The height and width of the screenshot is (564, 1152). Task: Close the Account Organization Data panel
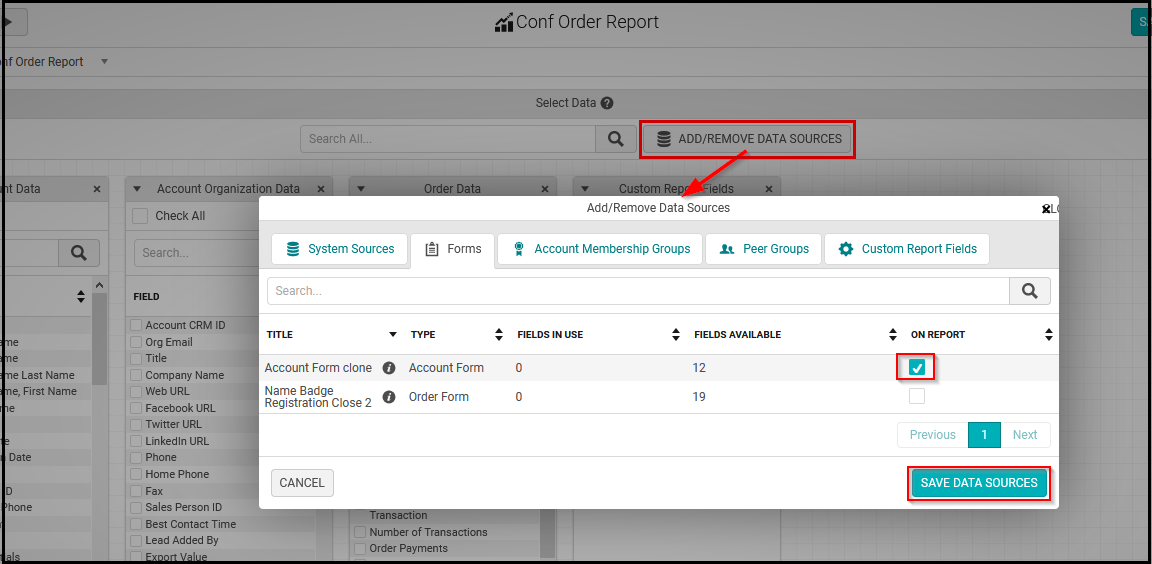tap(320, 189)
